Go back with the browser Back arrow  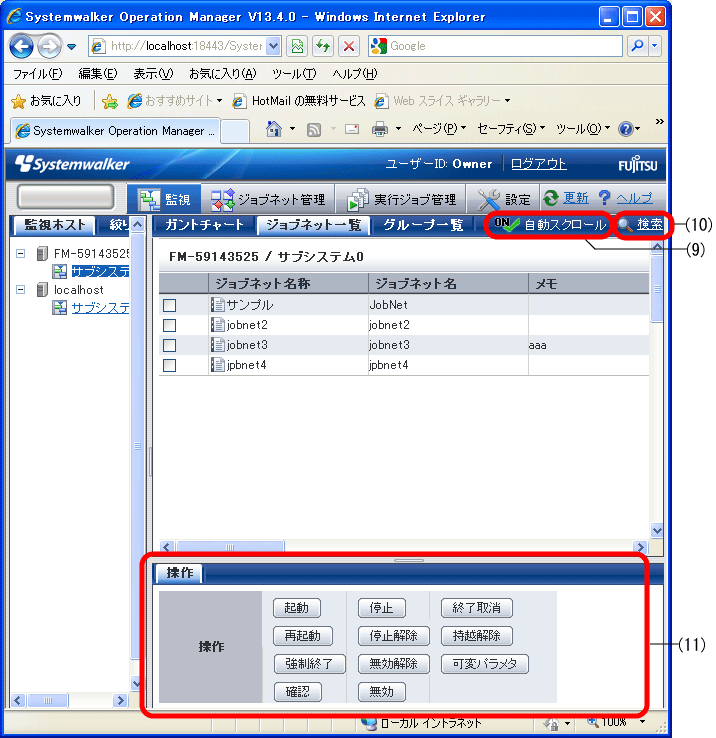[x=21, y=46]
